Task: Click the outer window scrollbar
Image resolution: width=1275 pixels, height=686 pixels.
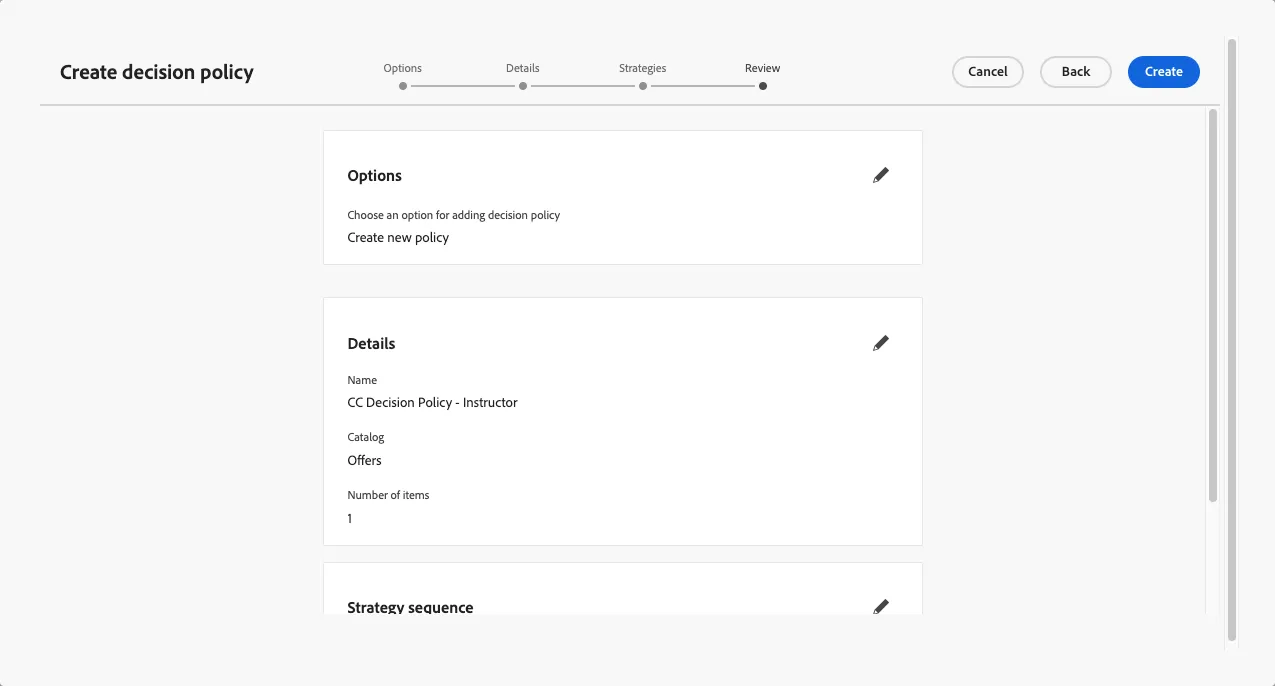Action: tap(1232, 340)
